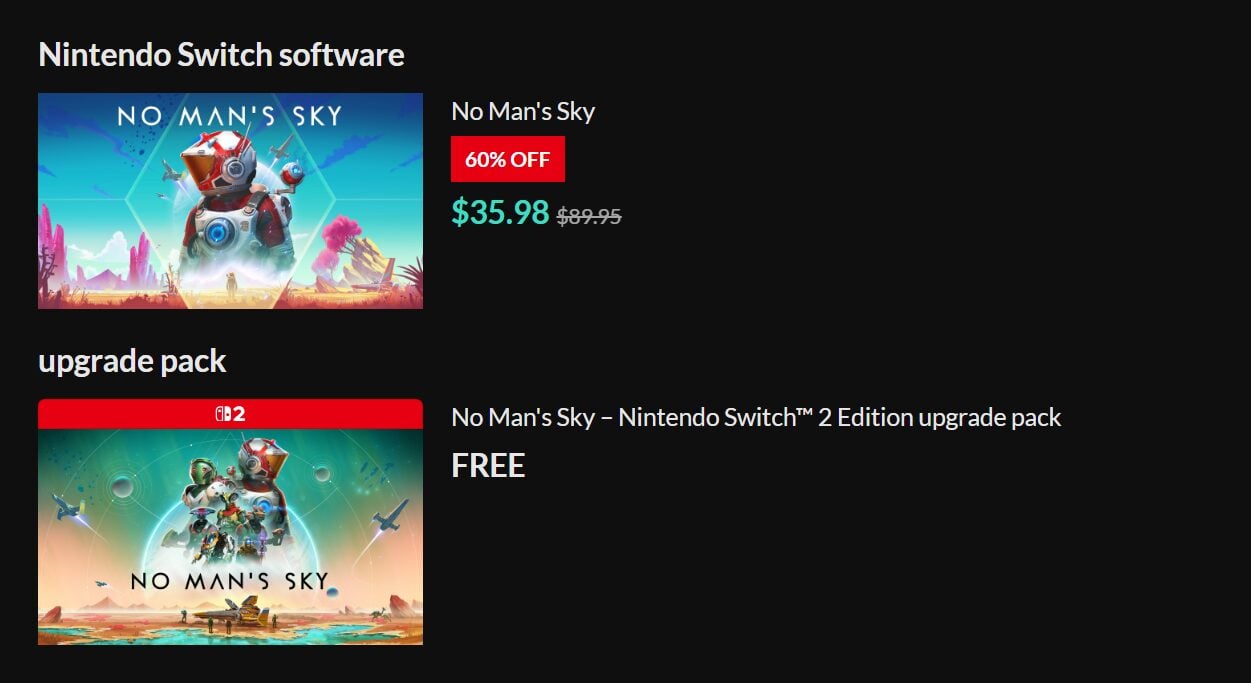Click the Switch 2 logo on the red banner
The height and width of the screenshot is (683, 1251).
pyautogui.click(x=230, y=414)
